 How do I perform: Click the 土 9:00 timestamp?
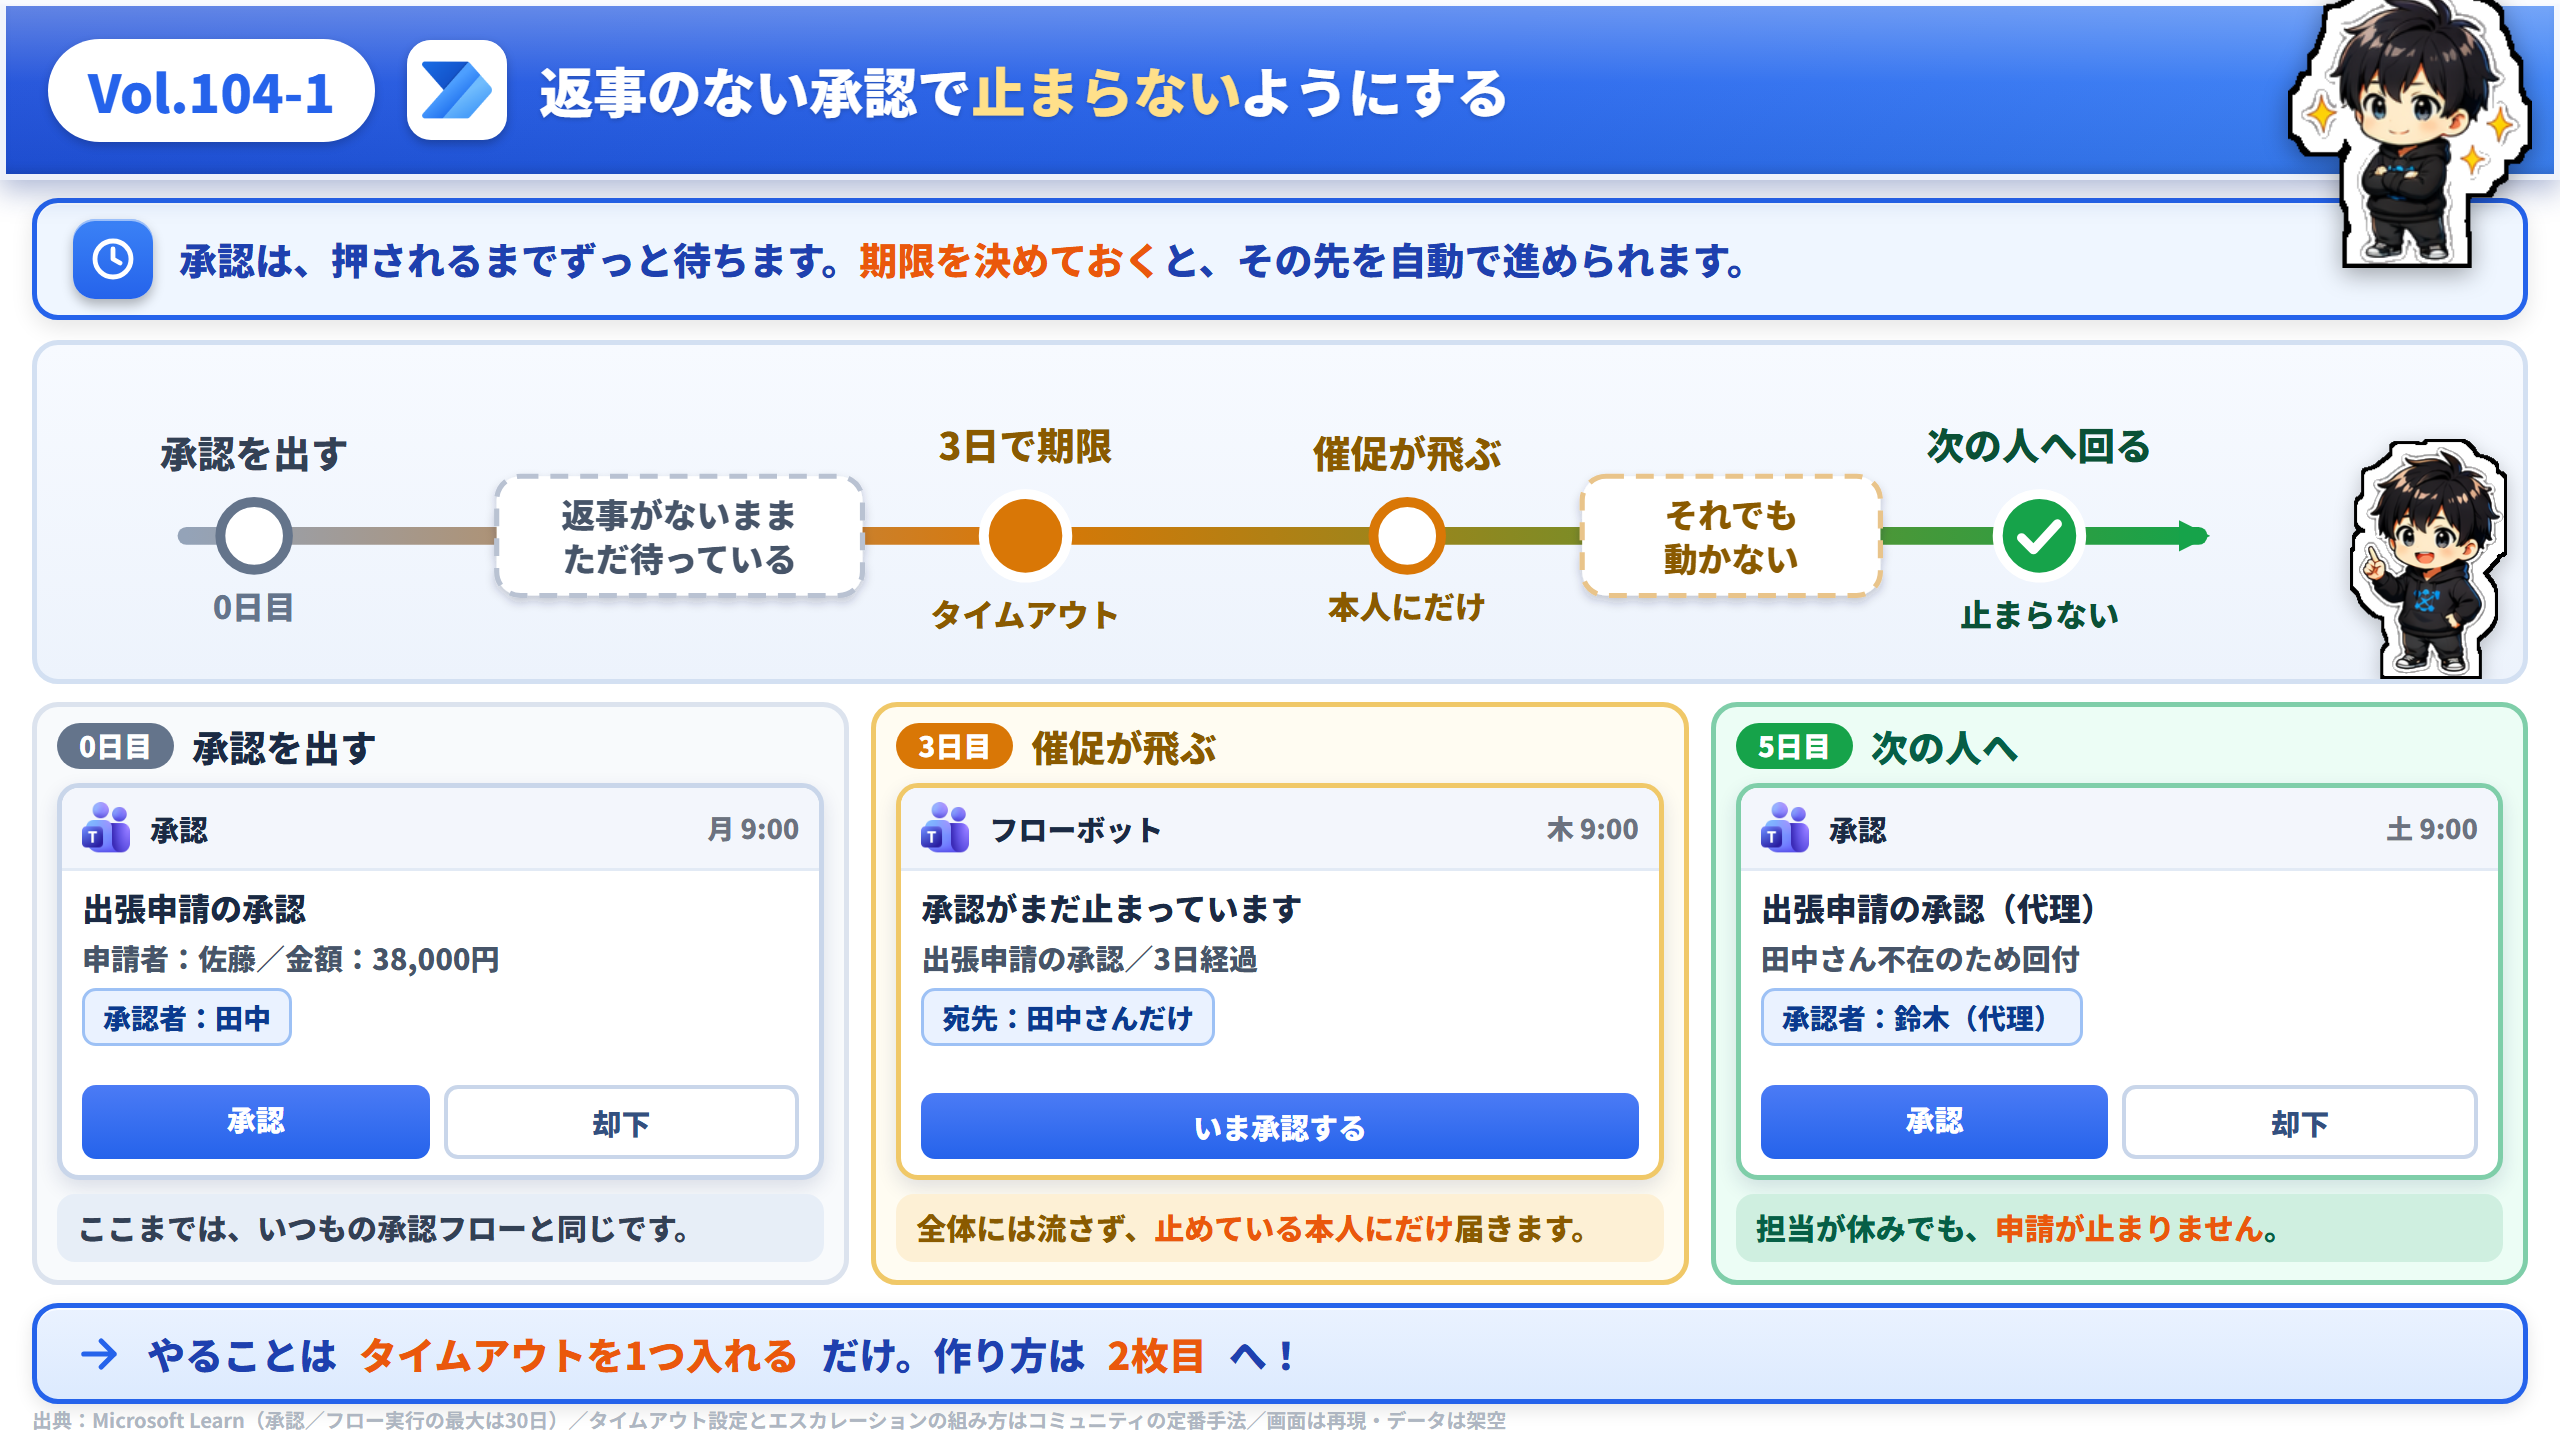pos(2432,829)
